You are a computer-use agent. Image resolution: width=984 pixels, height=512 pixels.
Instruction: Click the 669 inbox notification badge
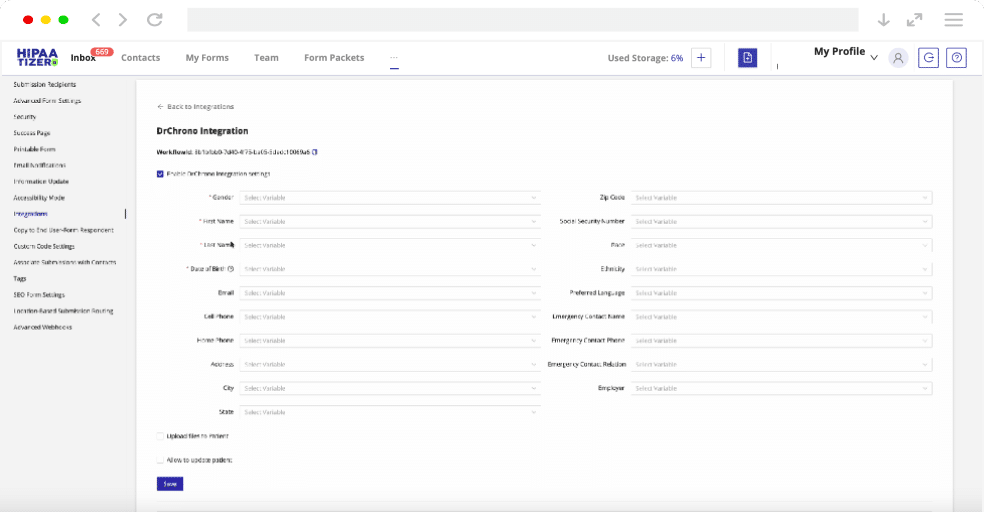point(102,52)
